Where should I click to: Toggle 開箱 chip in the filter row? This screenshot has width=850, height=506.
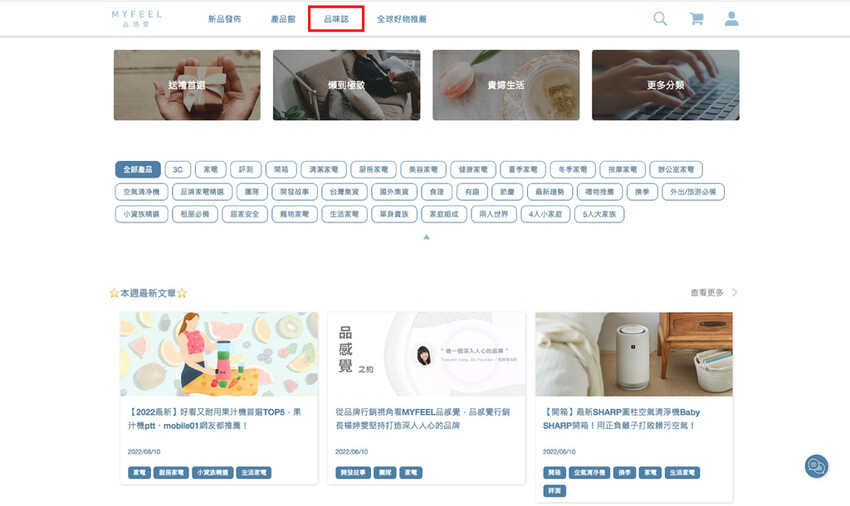281,169
